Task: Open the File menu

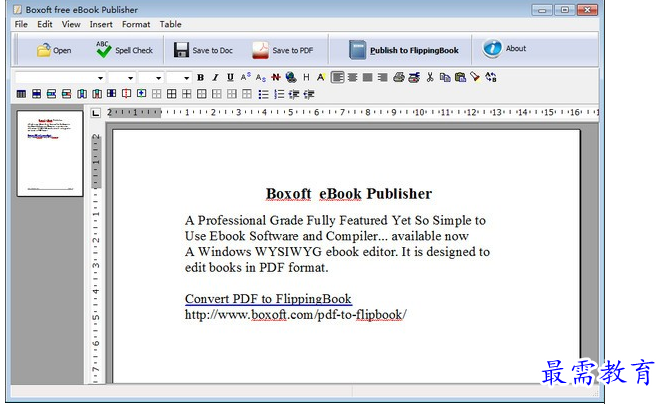Action: tap(21, 24)
